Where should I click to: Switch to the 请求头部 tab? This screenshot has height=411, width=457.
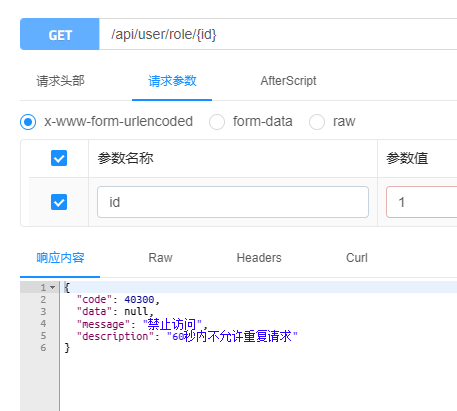point(60,81)
